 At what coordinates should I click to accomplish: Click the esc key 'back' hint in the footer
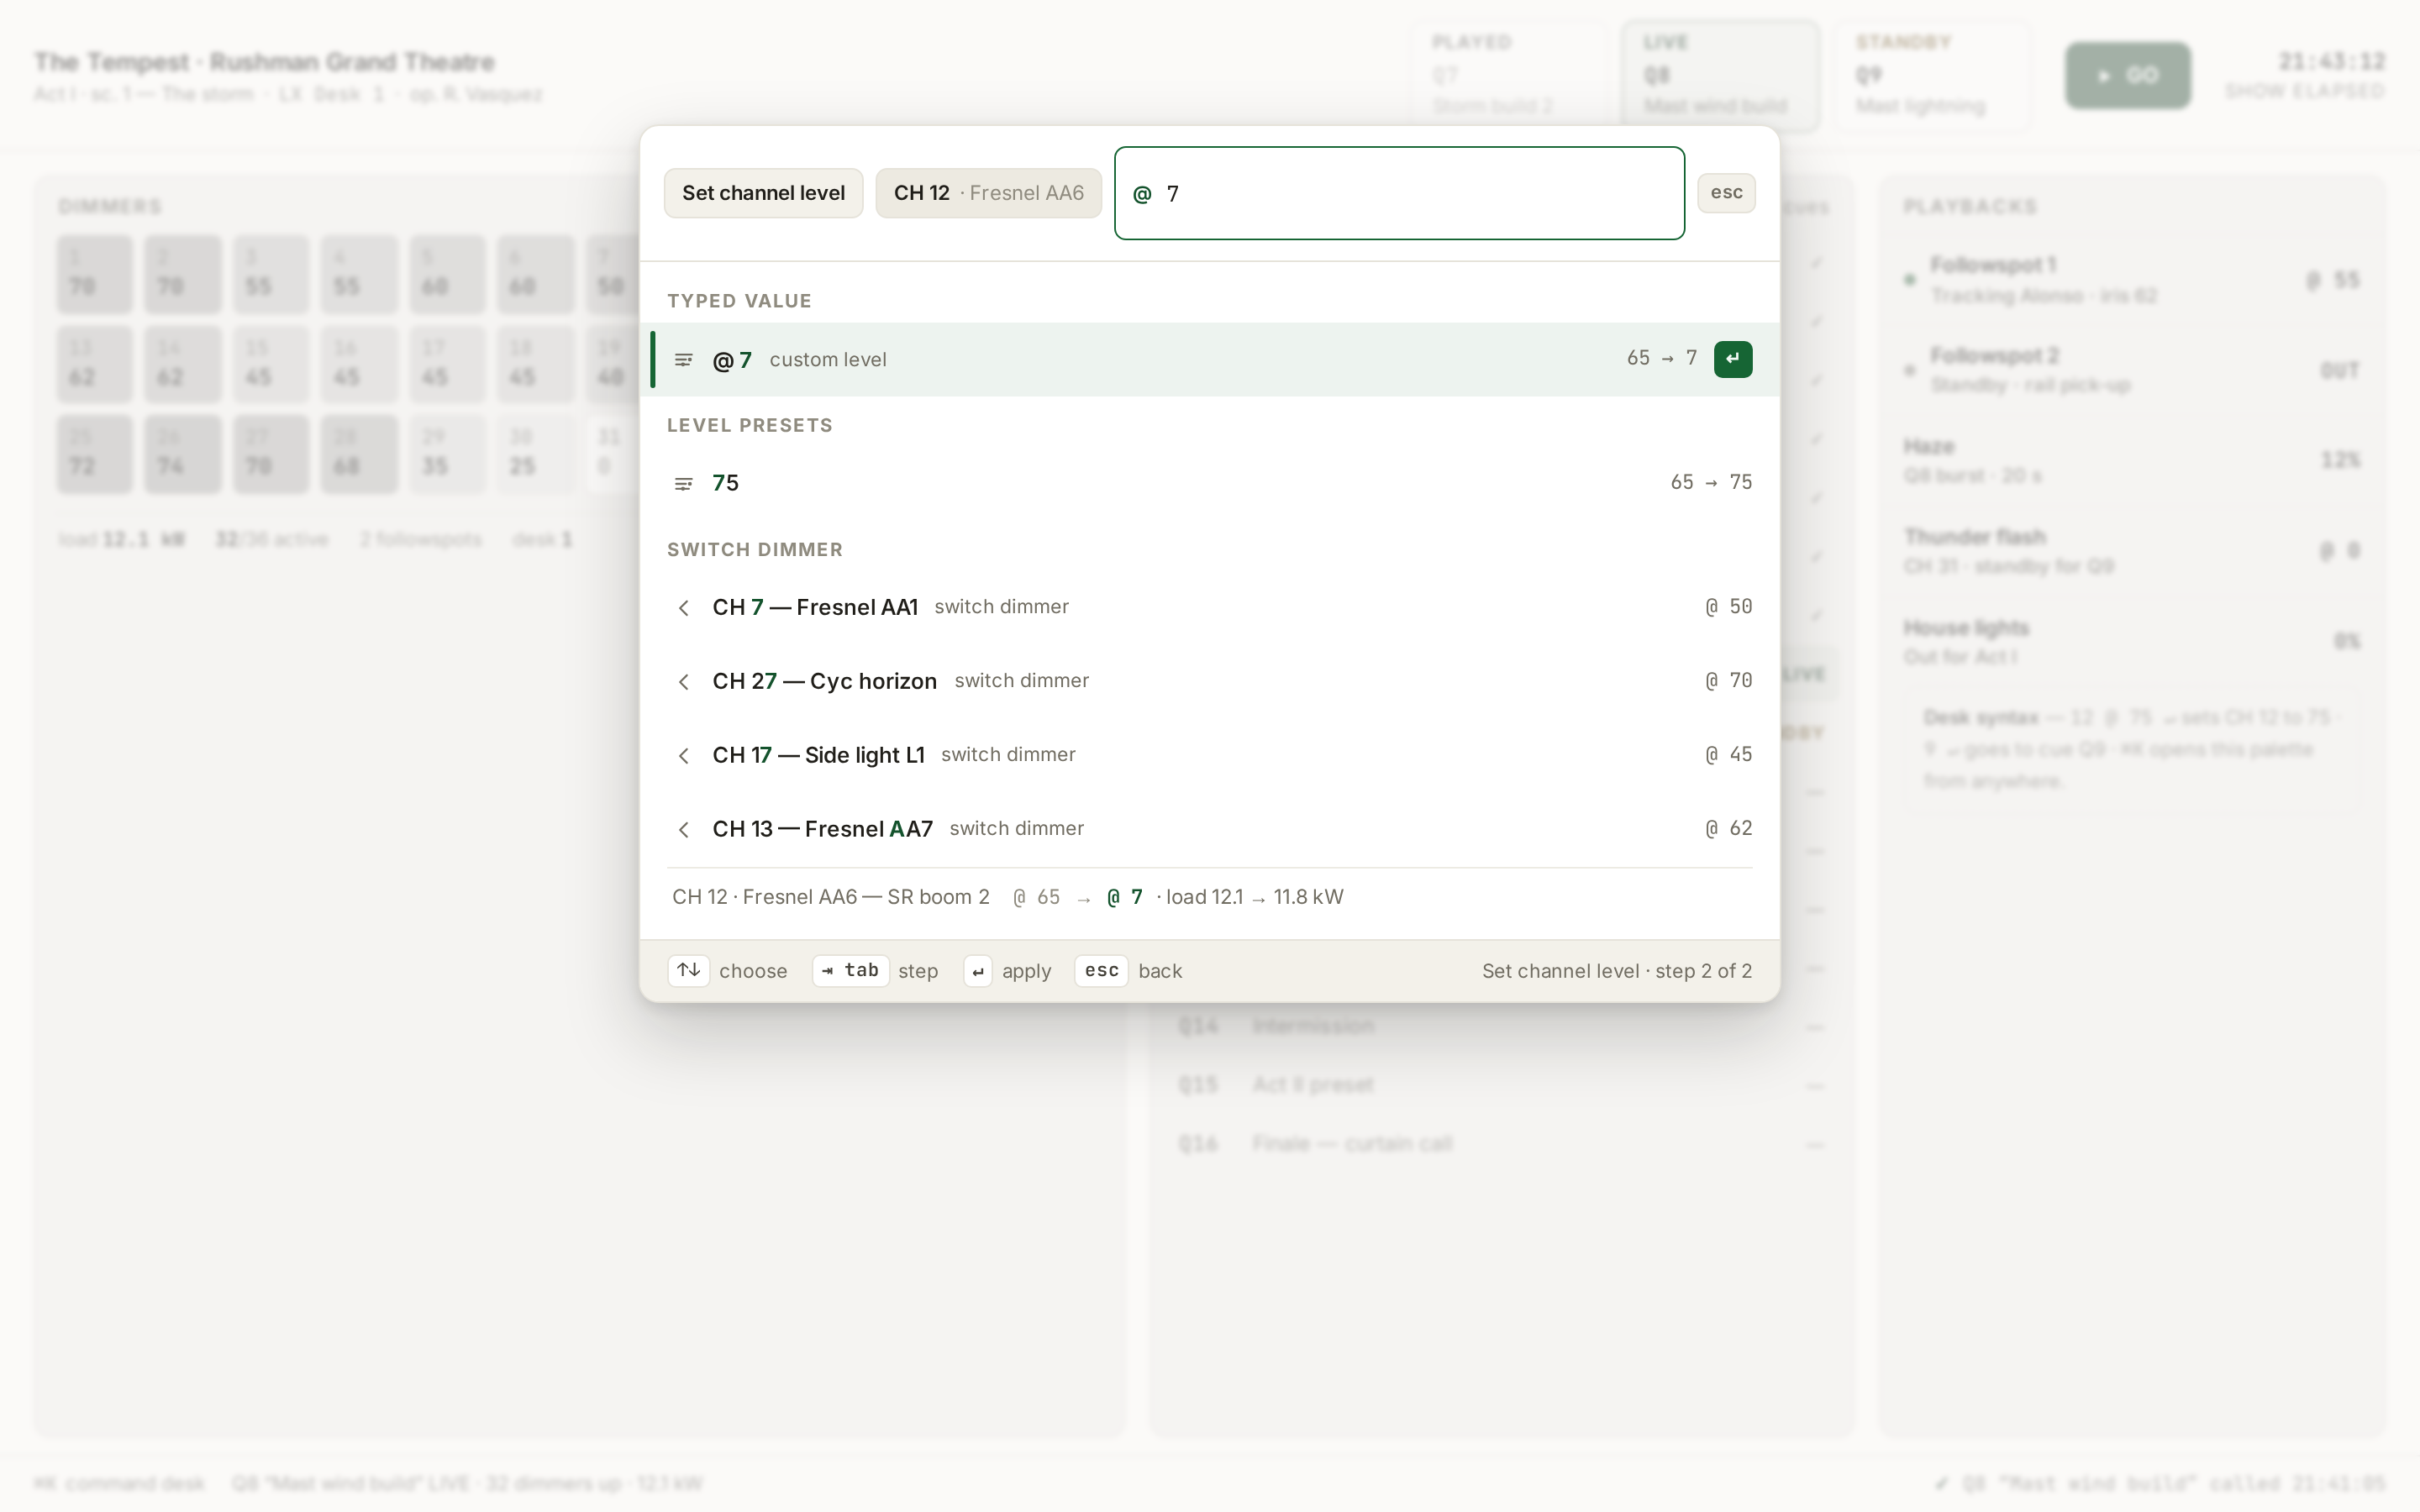coord(1101,970)
